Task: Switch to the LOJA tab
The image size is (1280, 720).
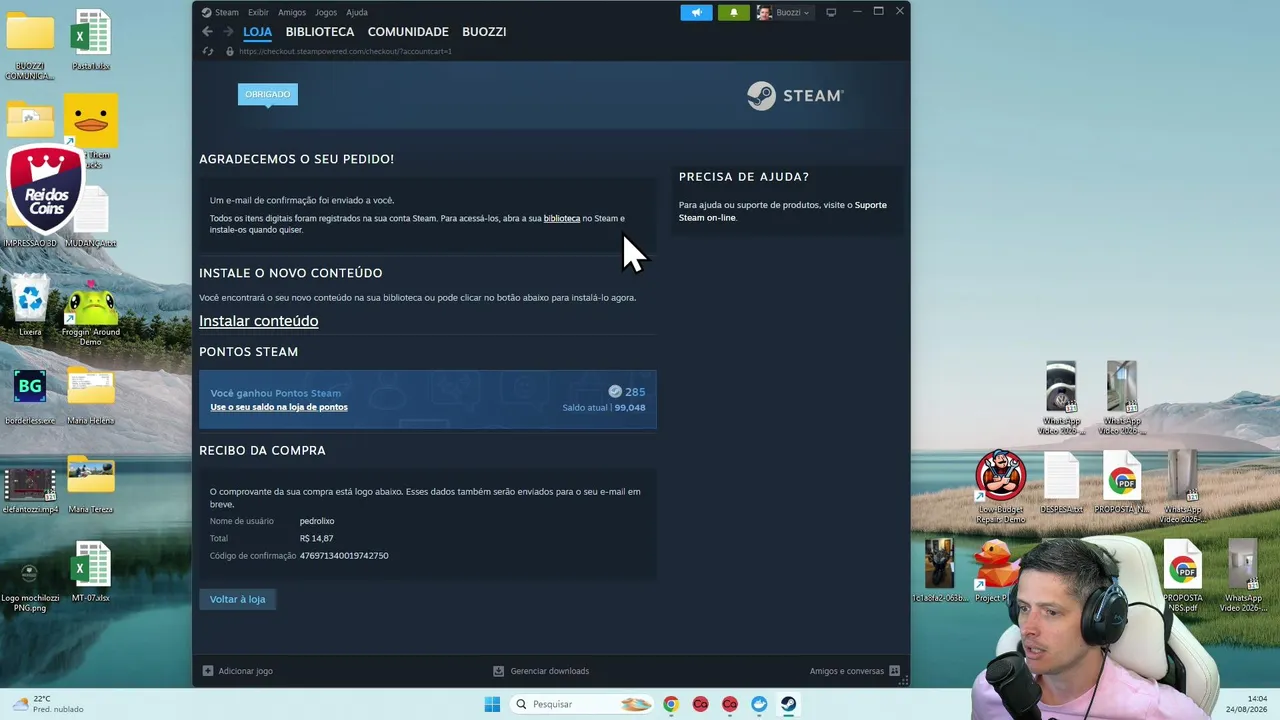Action: [x=257, y=32]
